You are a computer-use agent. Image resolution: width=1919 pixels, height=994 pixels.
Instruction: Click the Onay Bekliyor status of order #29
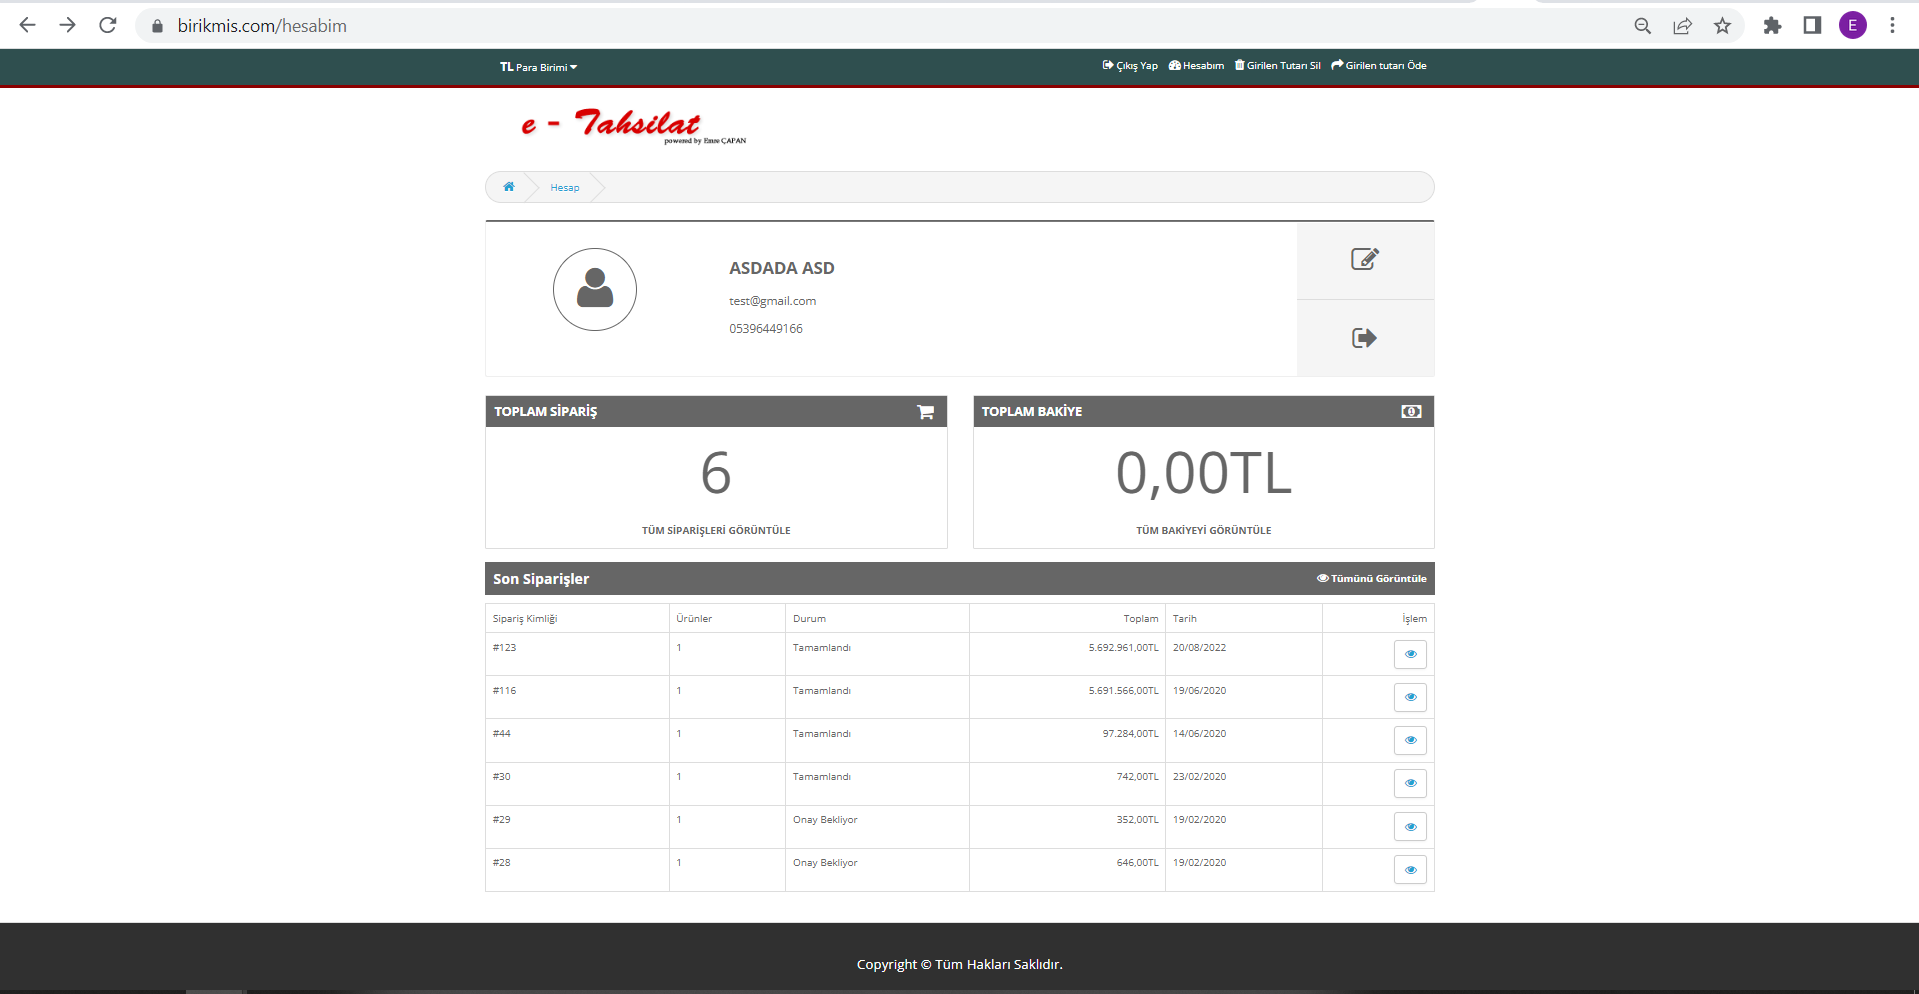click(x=825, y=820)
